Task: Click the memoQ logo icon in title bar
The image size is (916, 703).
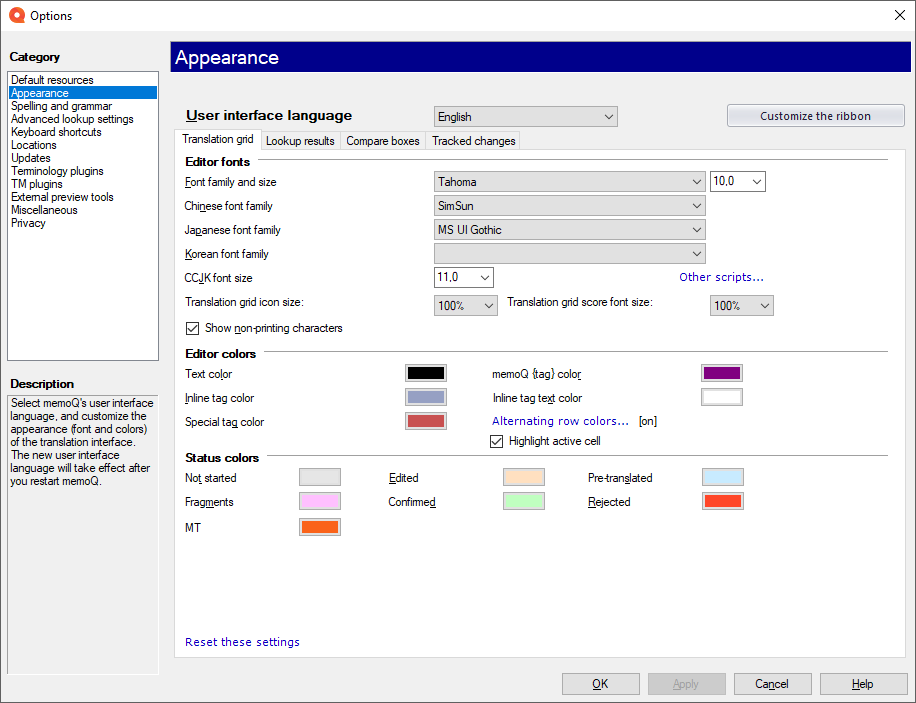Action: point(17,15)
